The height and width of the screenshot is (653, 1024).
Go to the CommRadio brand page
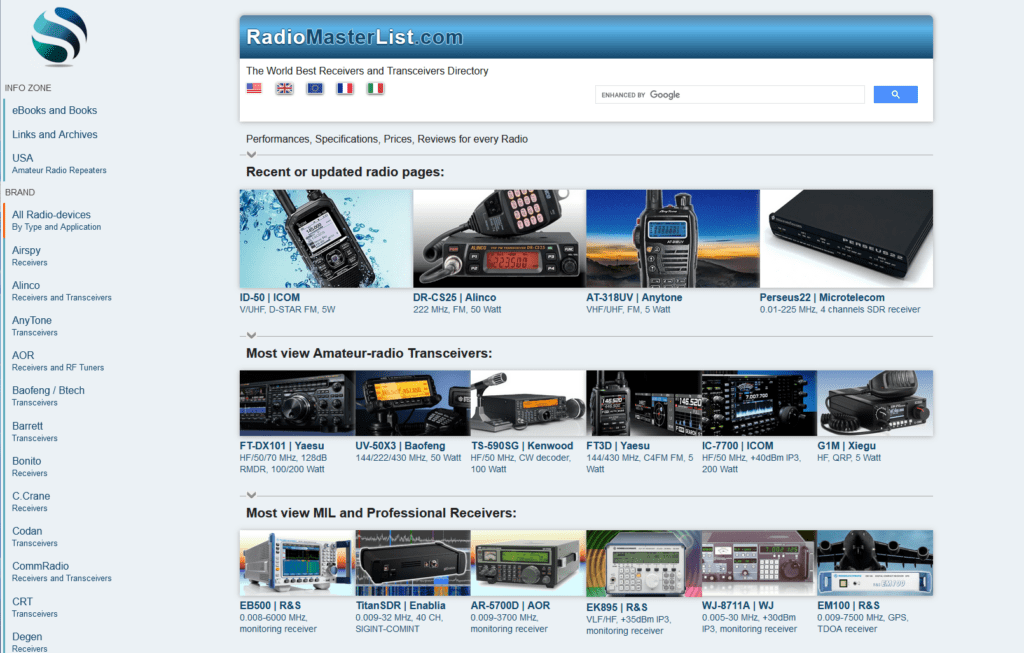click(x=61, y=572)
